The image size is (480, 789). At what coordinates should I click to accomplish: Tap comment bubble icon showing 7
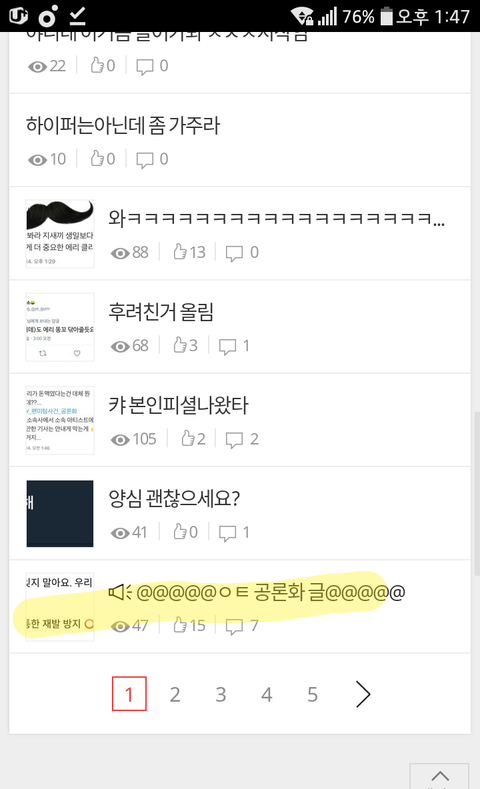pos(234,626)
